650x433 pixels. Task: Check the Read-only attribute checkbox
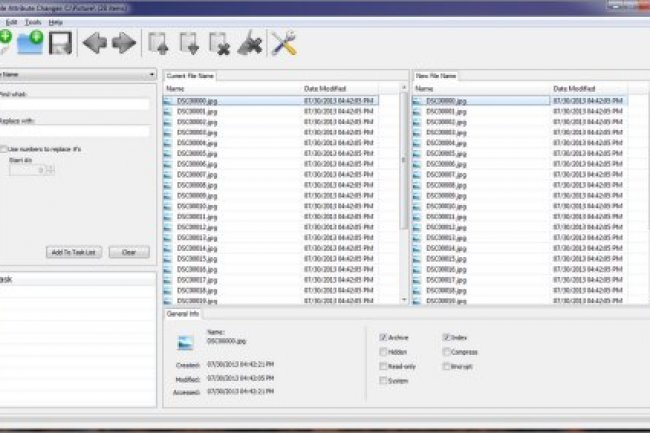click(384, 366)
